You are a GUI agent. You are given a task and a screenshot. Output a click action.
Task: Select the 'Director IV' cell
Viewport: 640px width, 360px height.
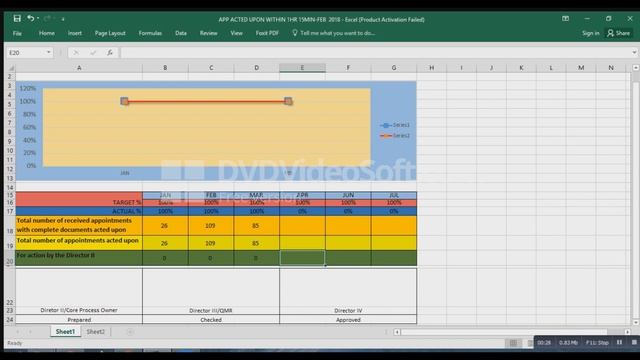(x=348, y=311)
